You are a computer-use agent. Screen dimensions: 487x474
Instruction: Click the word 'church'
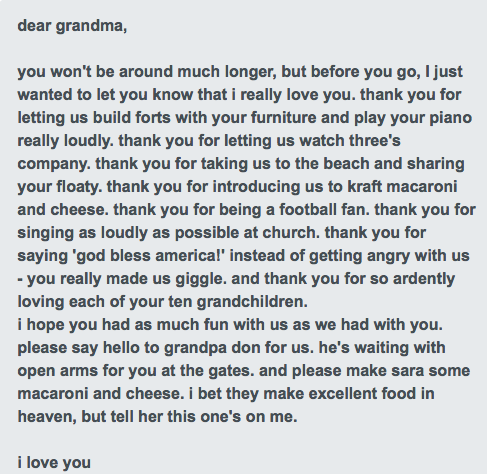coord(289,233)
